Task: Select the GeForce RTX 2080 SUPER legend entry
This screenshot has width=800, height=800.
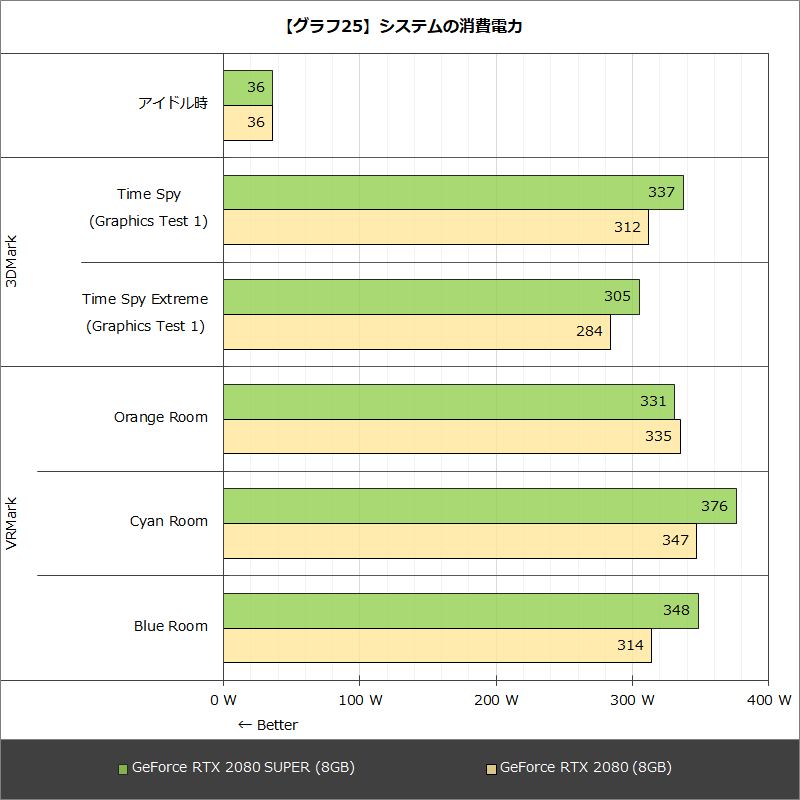Action: point(243,767)
